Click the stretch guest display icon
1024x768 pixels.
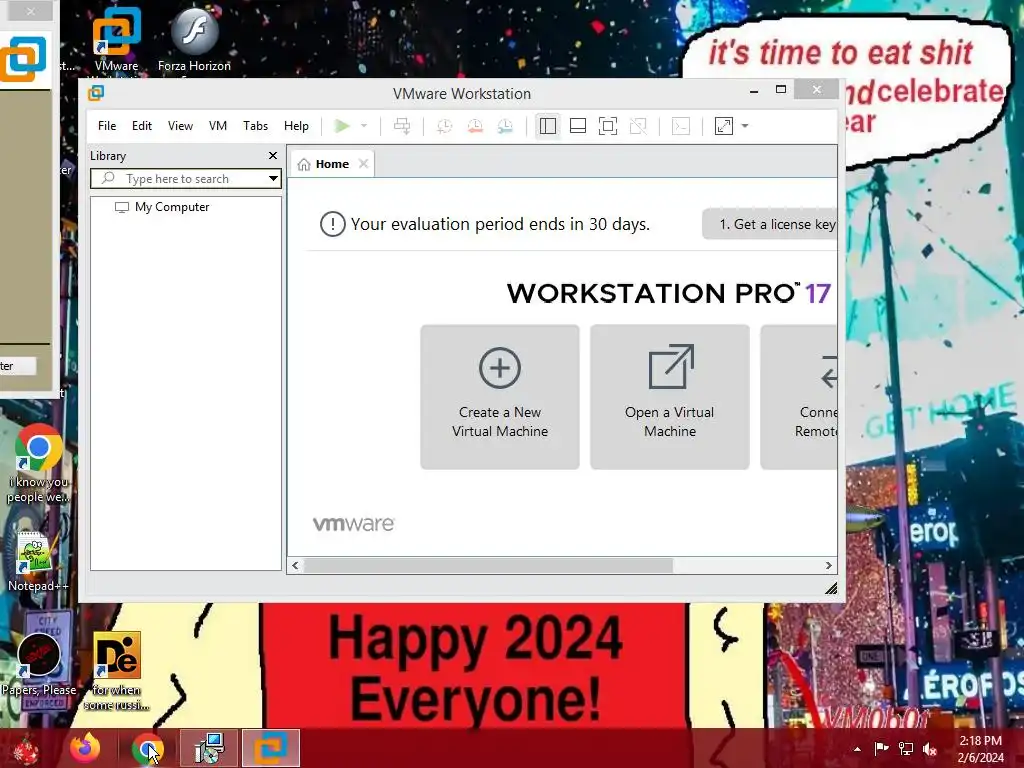tap(724, 126)
